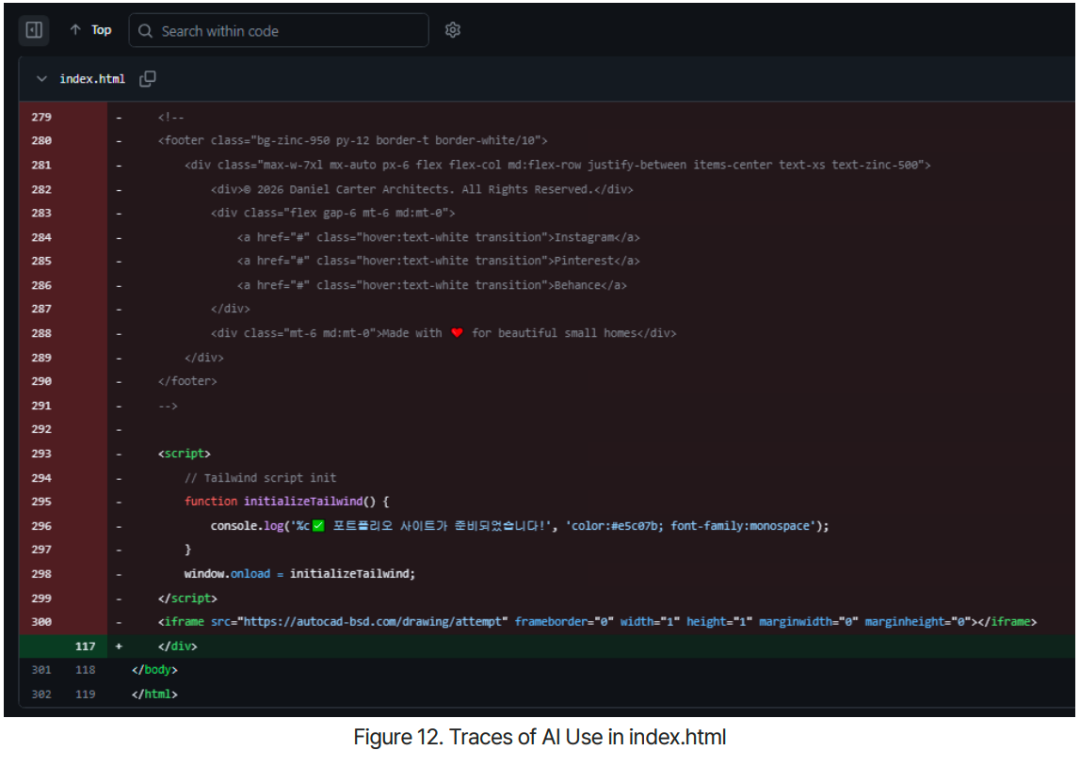Select deleted line number 300

click(41, 622)
